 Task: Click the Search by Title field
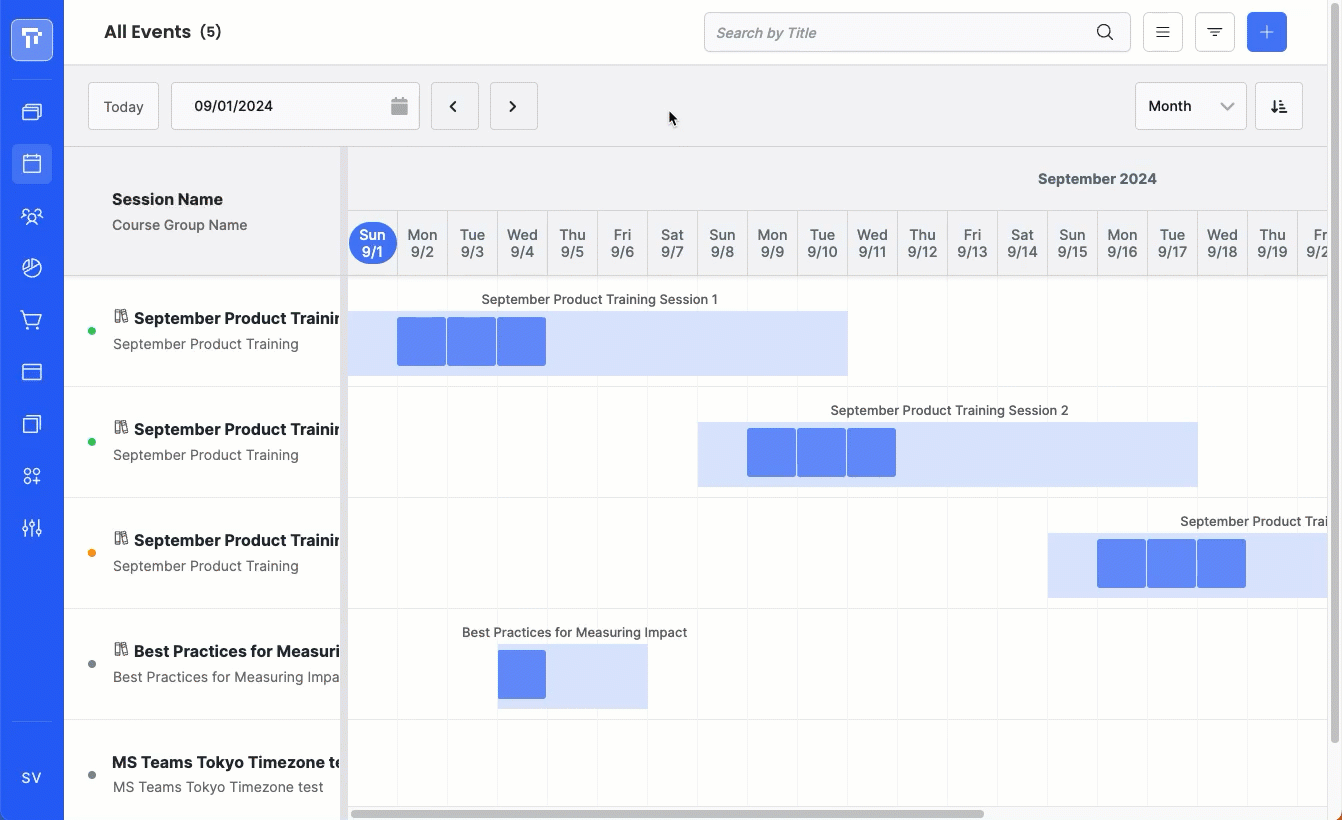pyautogui.click(x=917, y=32)
